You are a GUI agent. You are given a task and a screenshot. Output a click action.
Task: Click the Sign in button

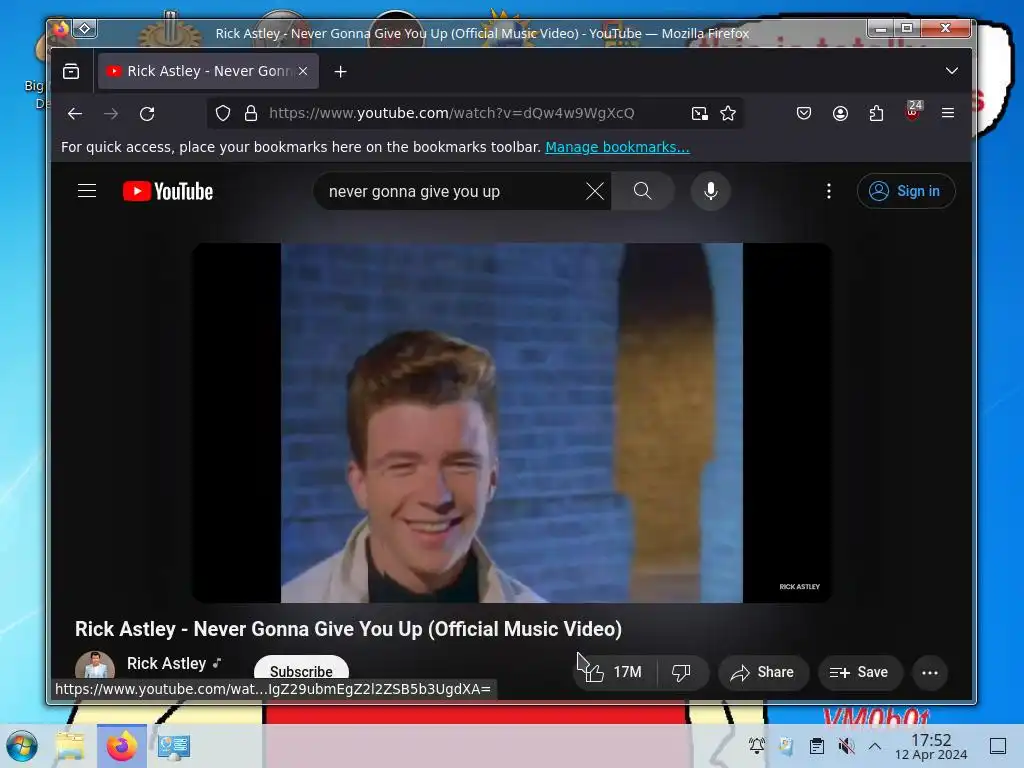coord(906,191)
